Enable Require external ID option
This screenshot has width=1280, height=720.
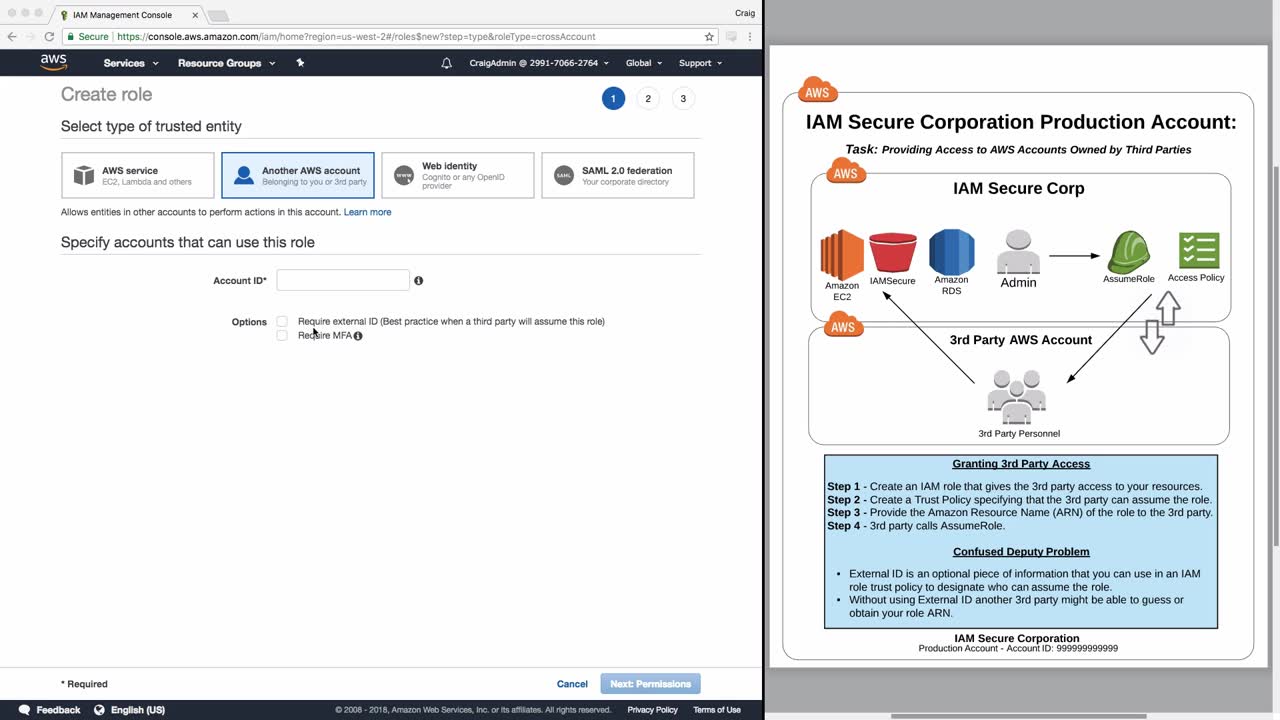(x=282, y=322)
